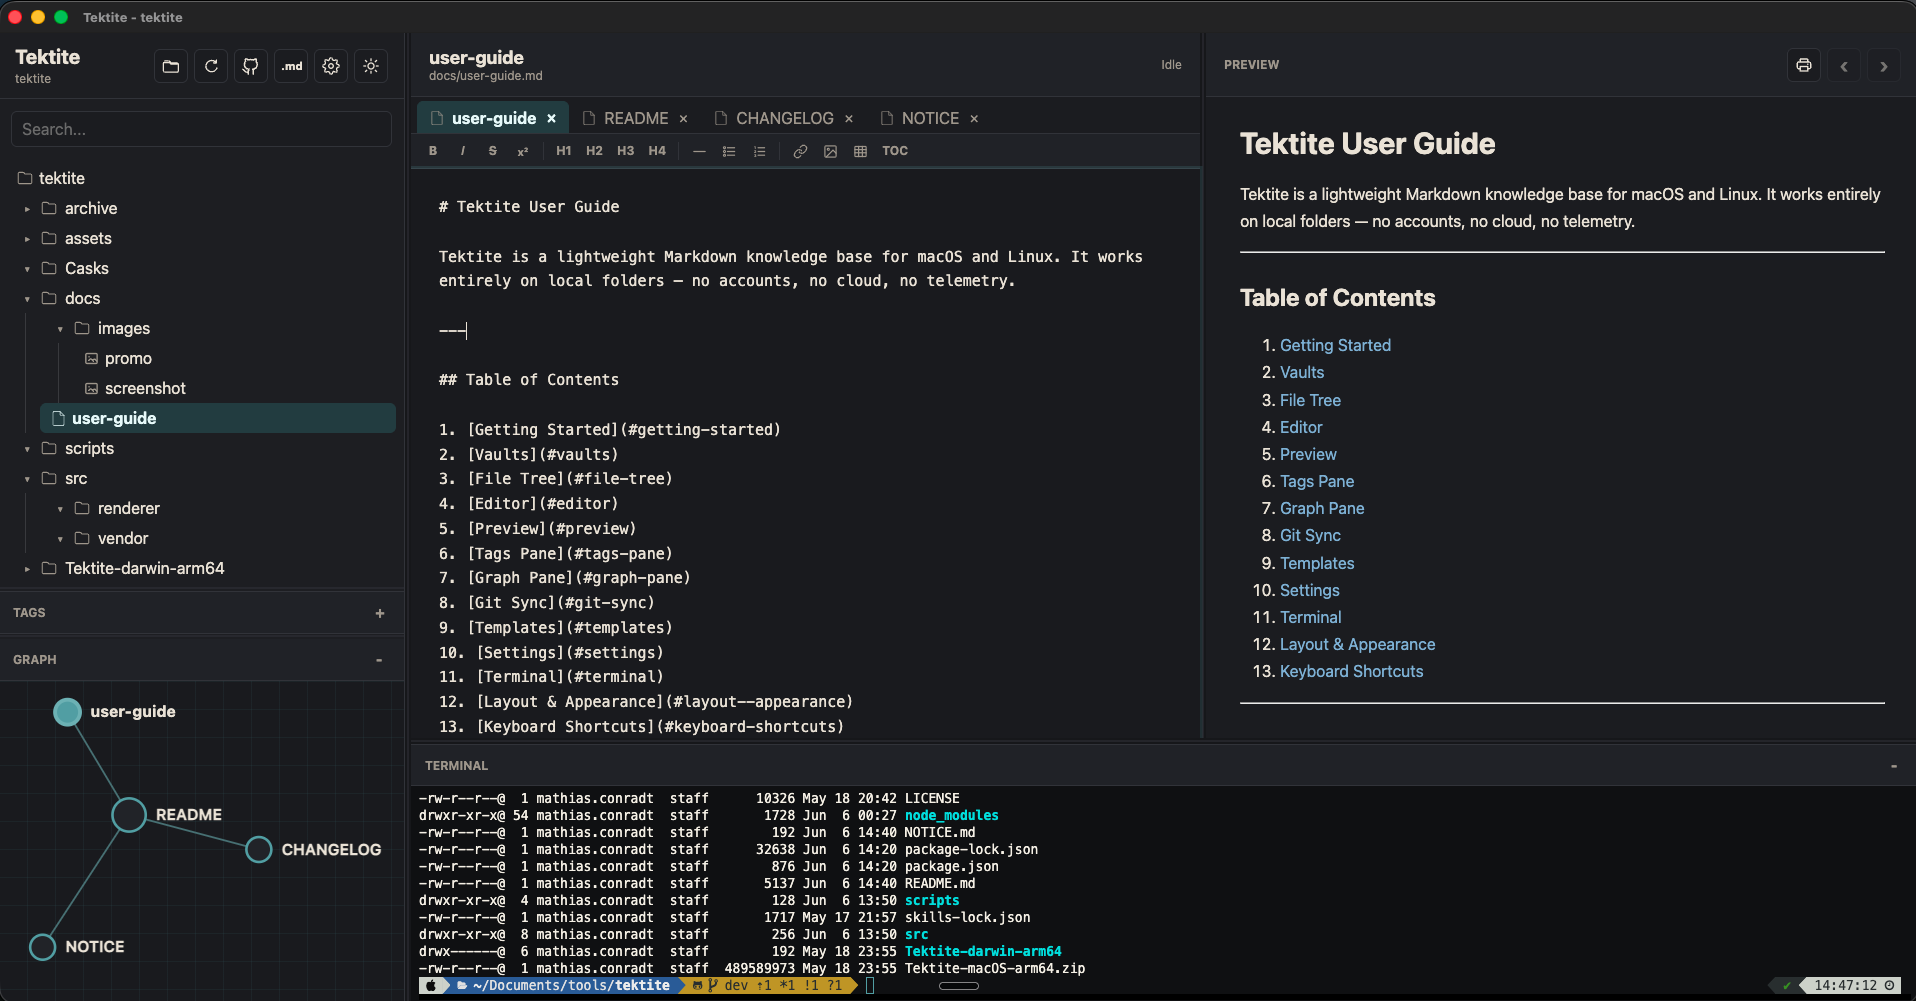Switch to CHANGELOG tab
The width and height of the screenshot is (1916, 1001).
(784, 118)
